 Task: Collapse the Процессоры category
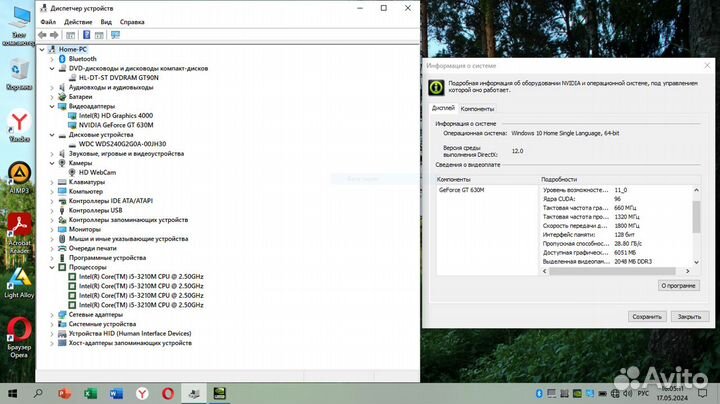click(x=52, y=267)
